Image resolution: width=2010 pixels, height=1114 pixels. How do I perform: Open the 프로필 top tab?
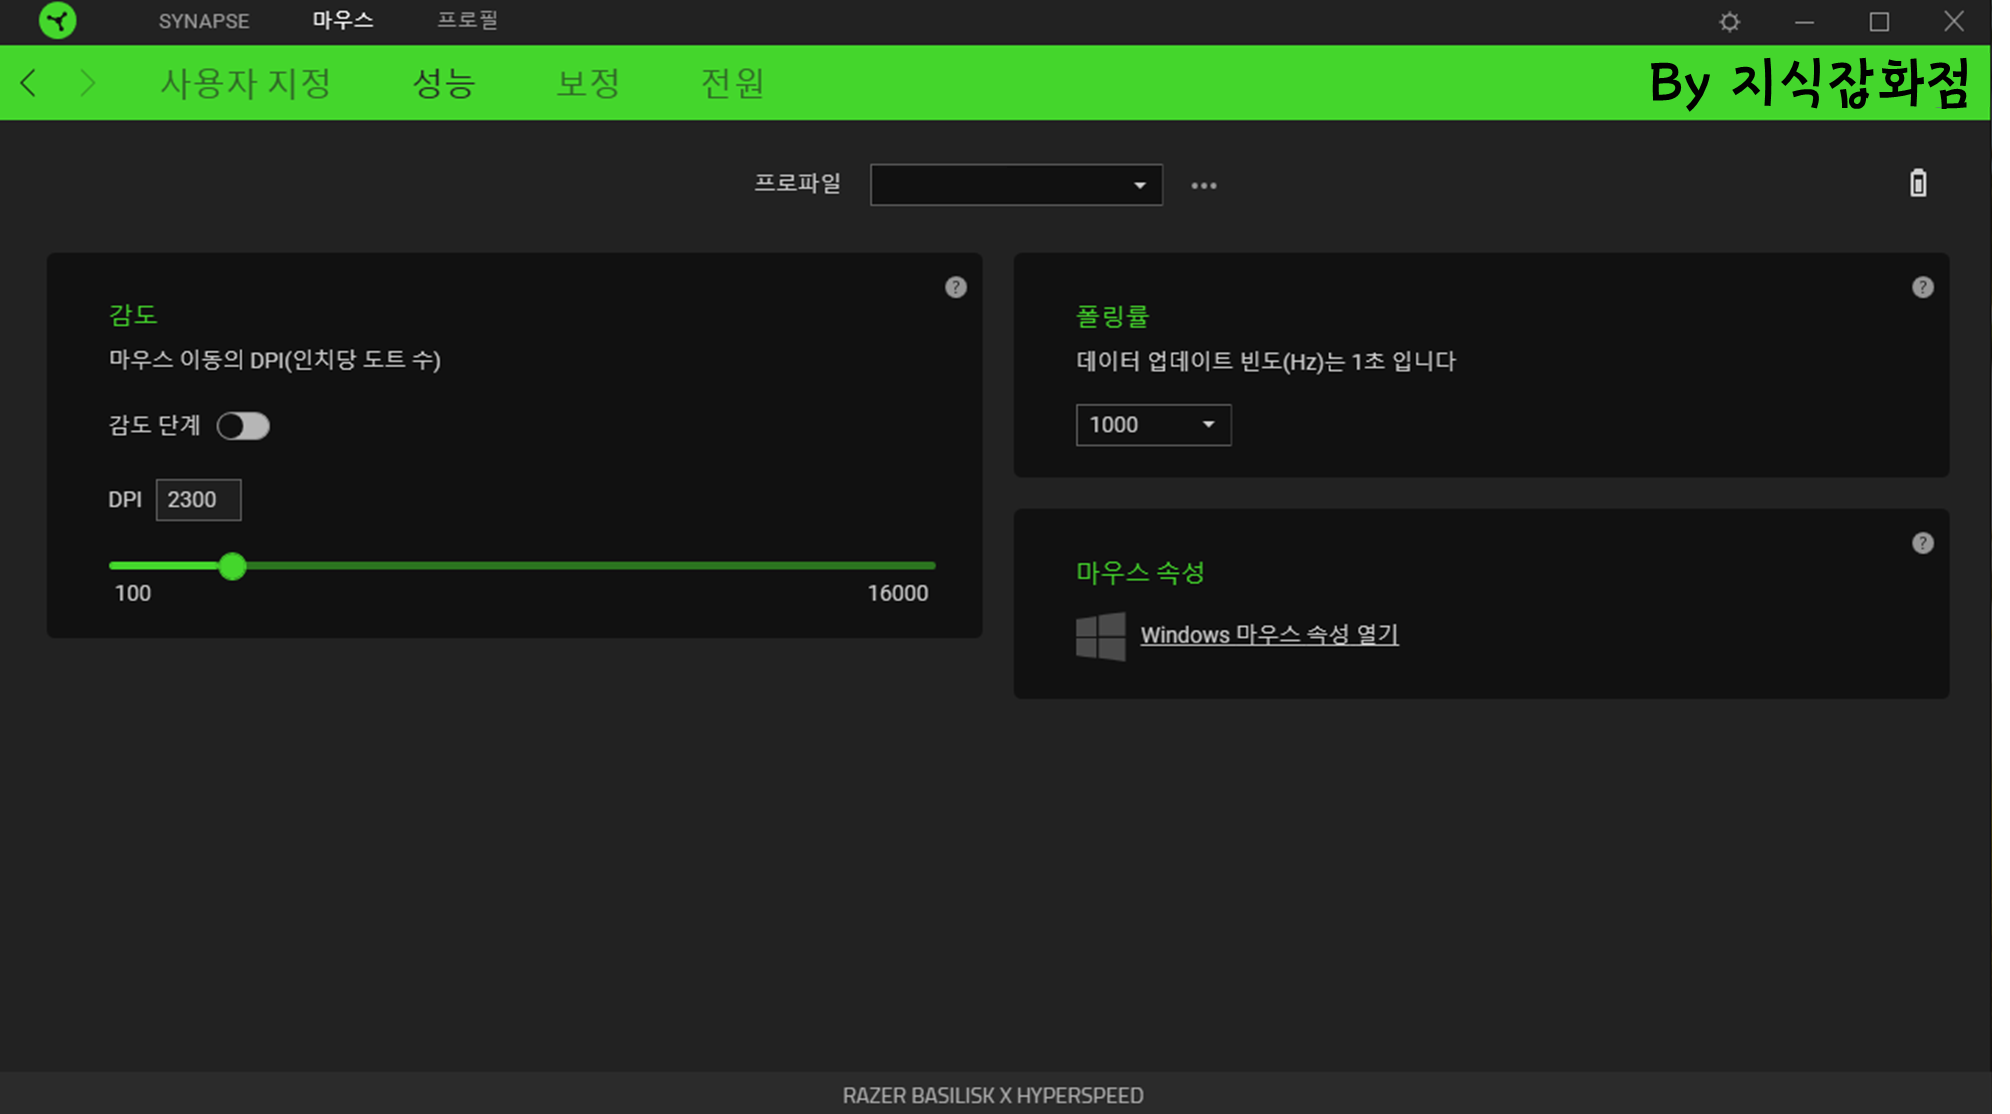(x=467, y=20)
